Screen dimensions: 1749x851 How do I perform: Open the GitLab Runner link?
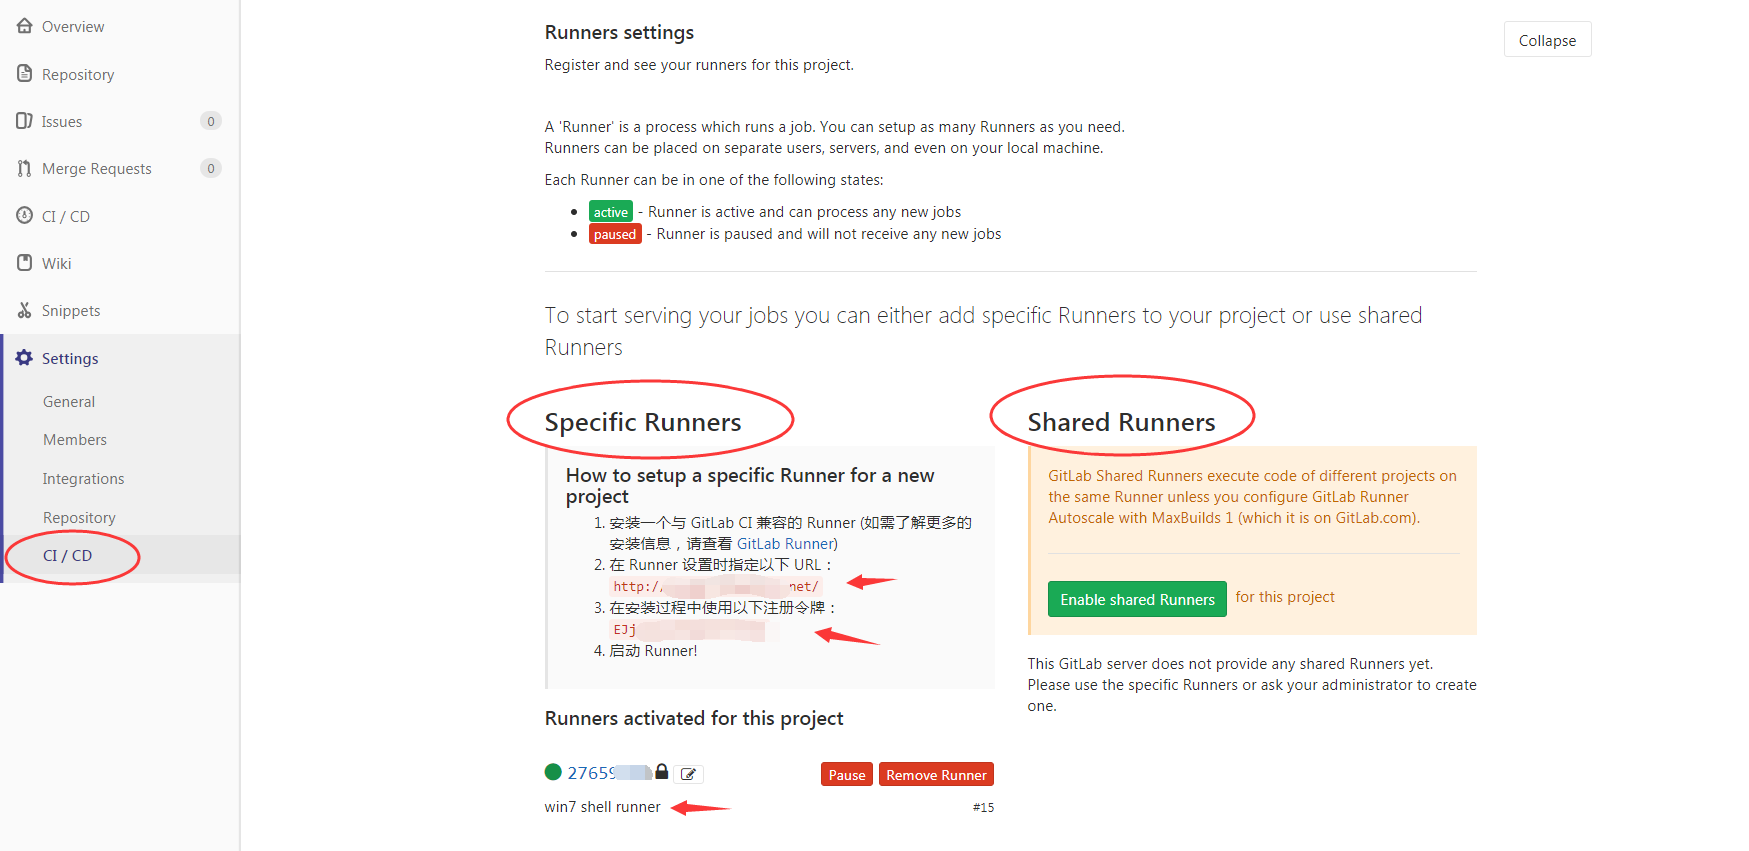tap(785, 544)
